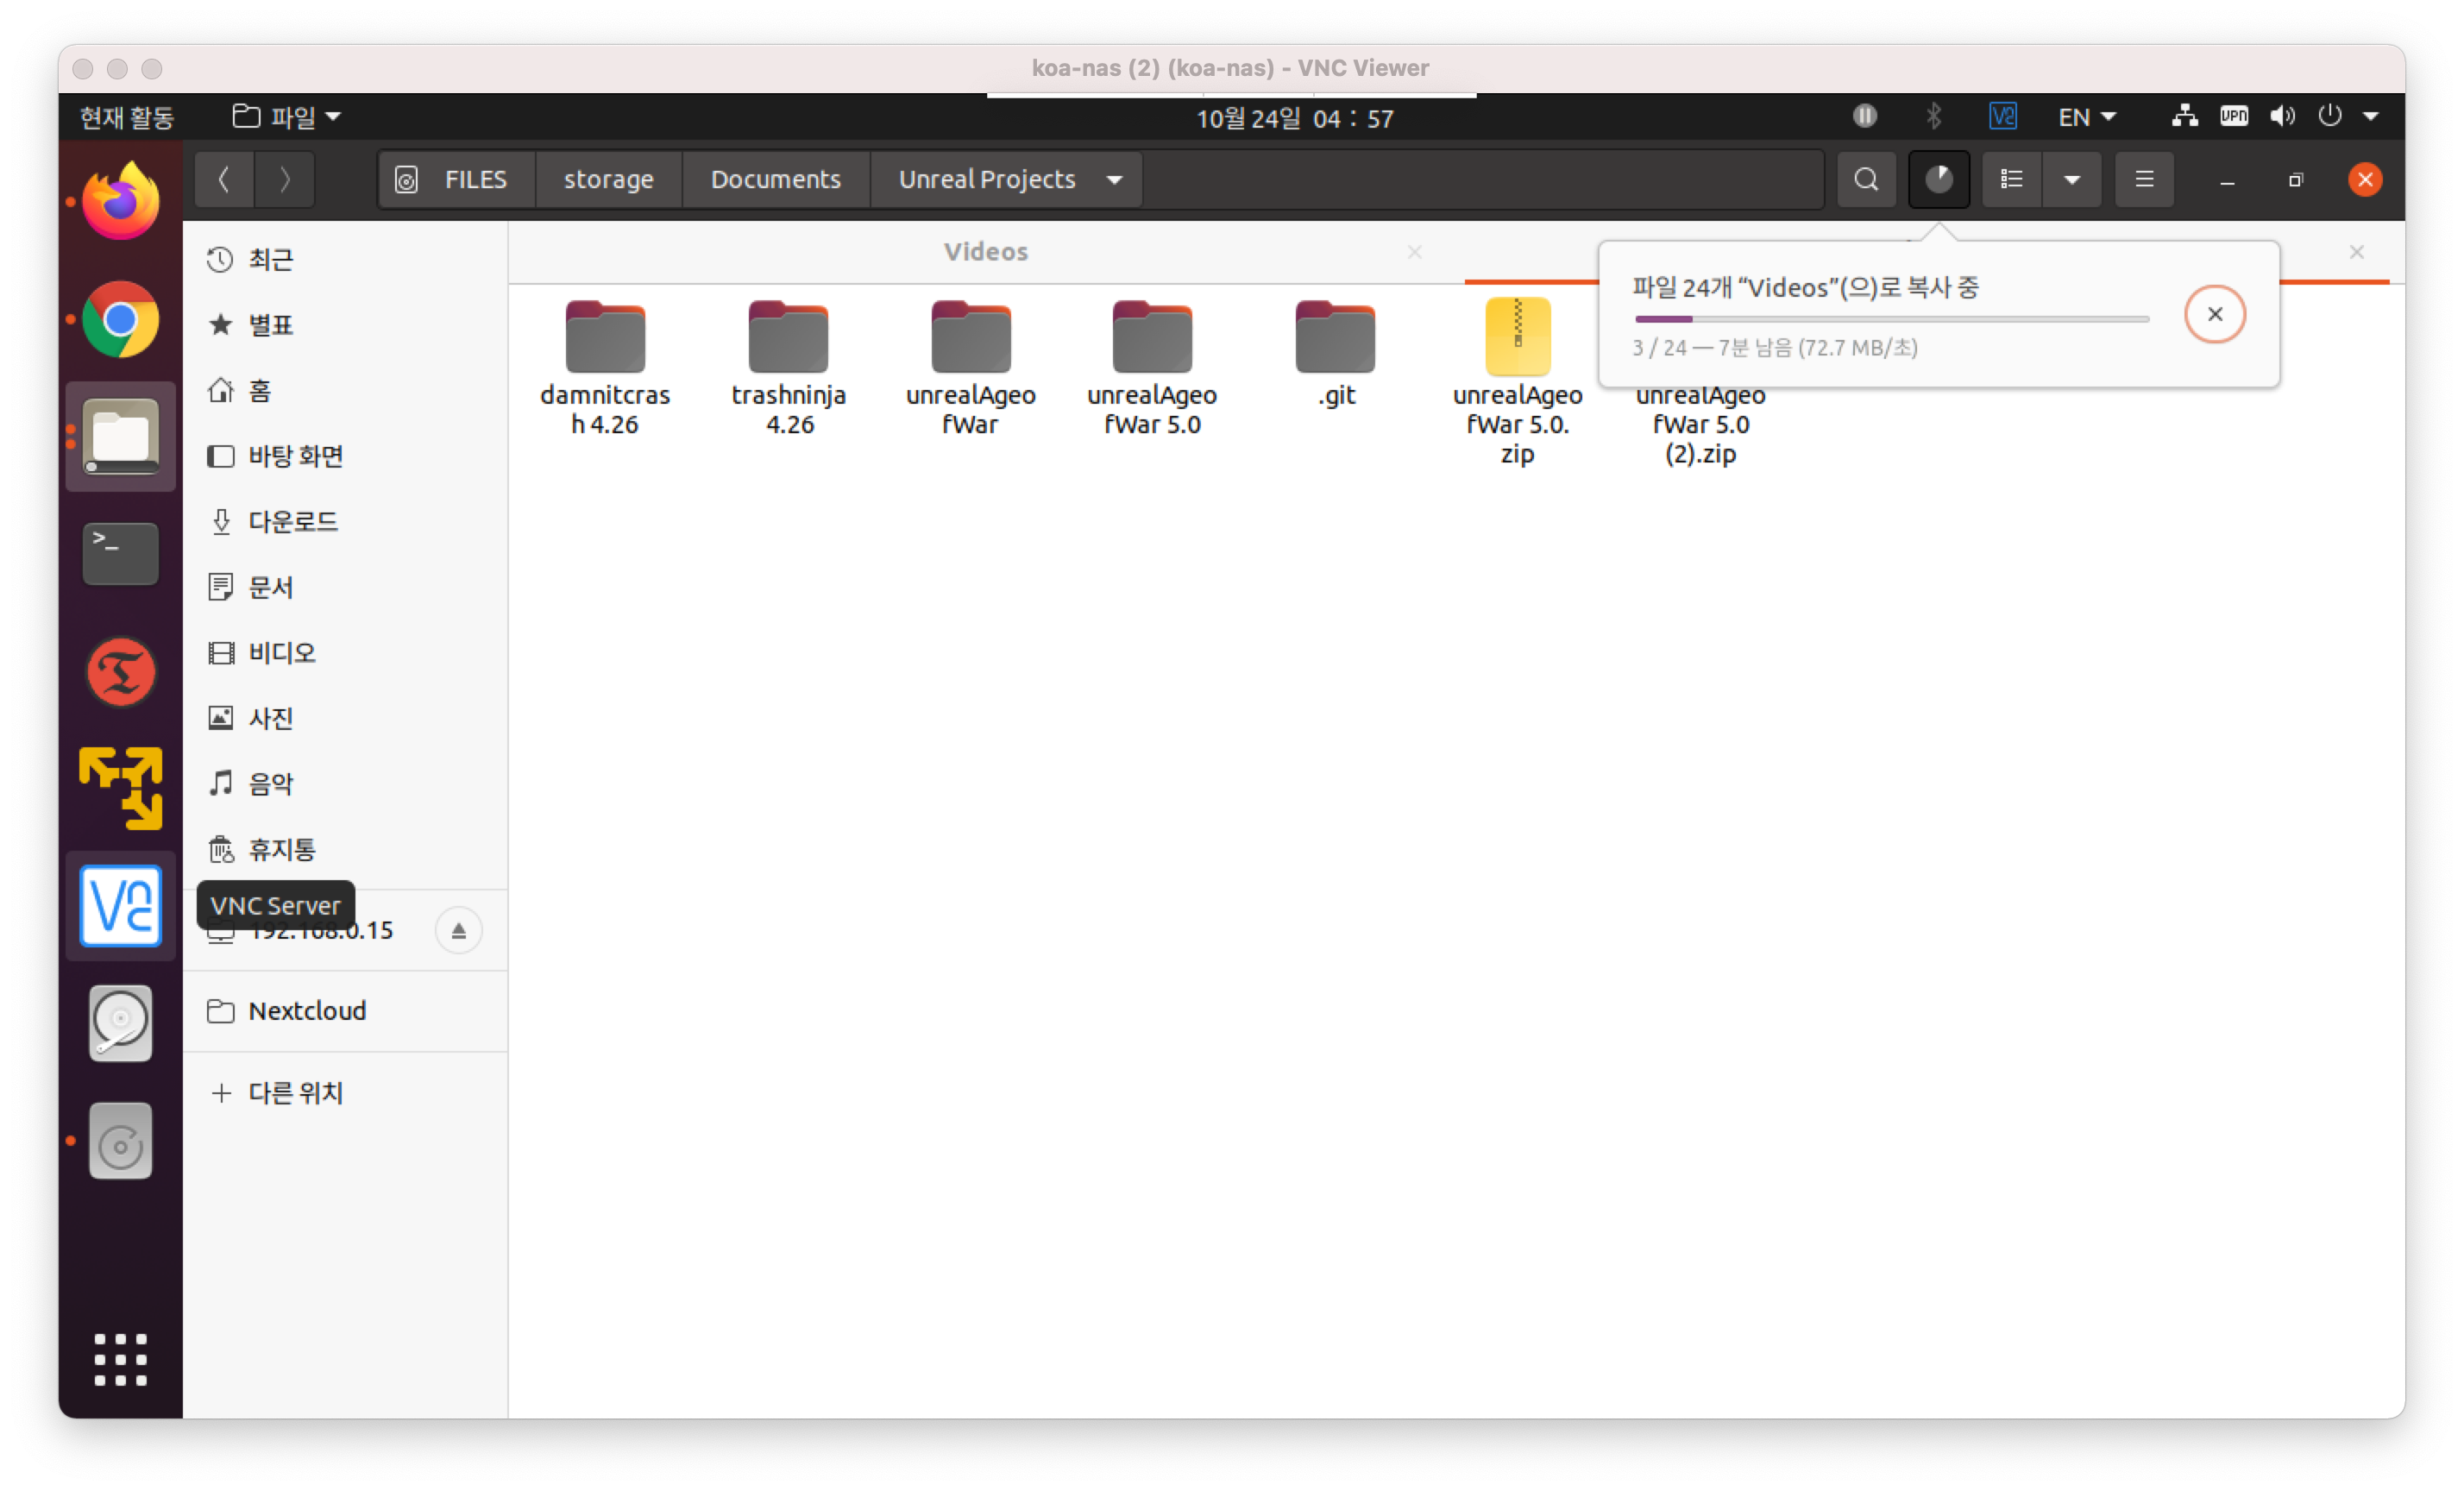2464x1491 pixels.
Task: Click the copy progress bar
Action: tap(1891, 319)
